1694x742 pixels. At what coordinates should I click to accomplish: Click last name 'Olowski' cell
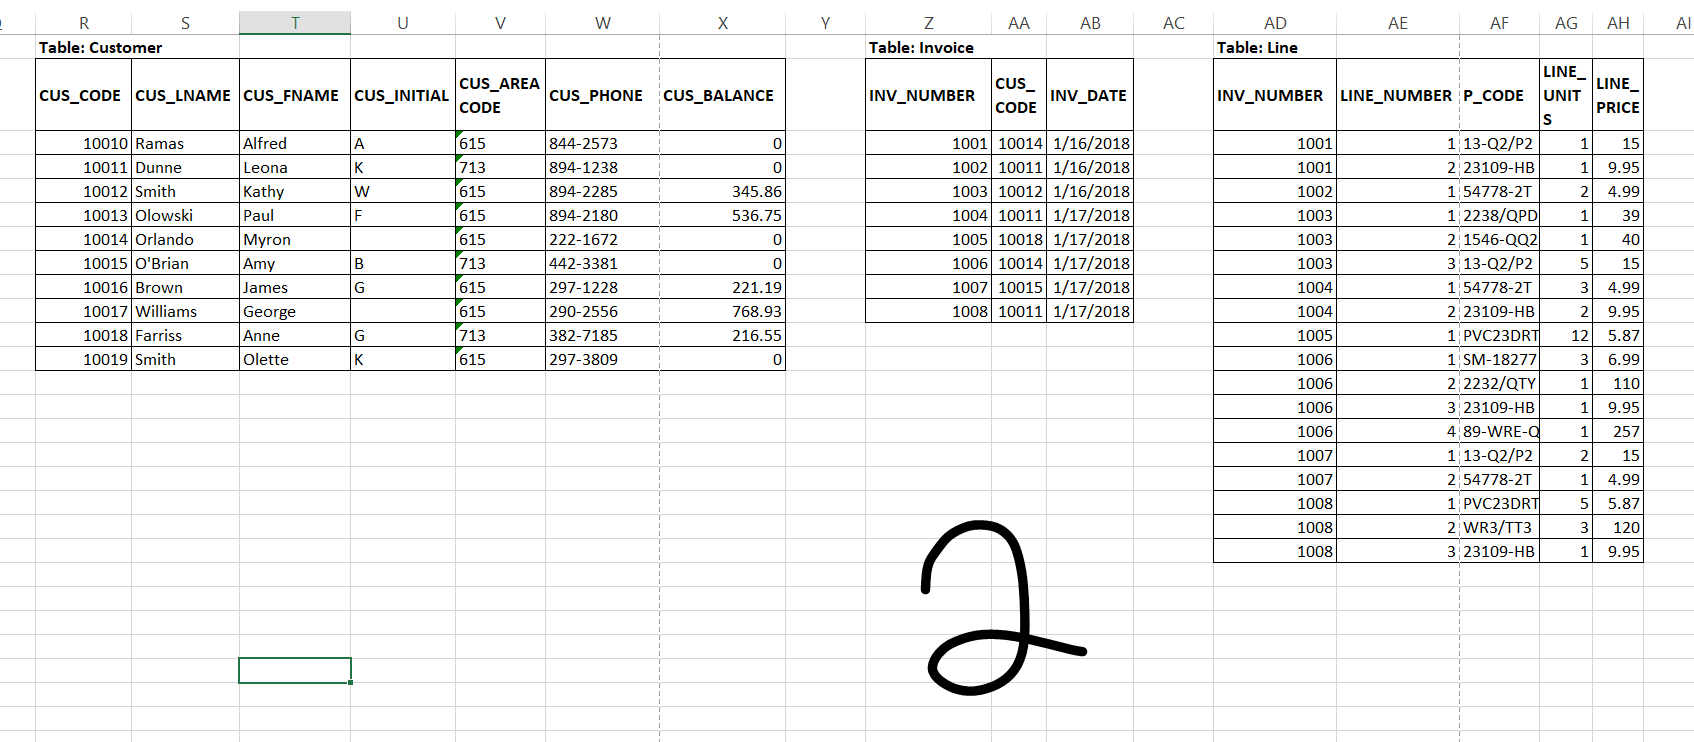185,215
